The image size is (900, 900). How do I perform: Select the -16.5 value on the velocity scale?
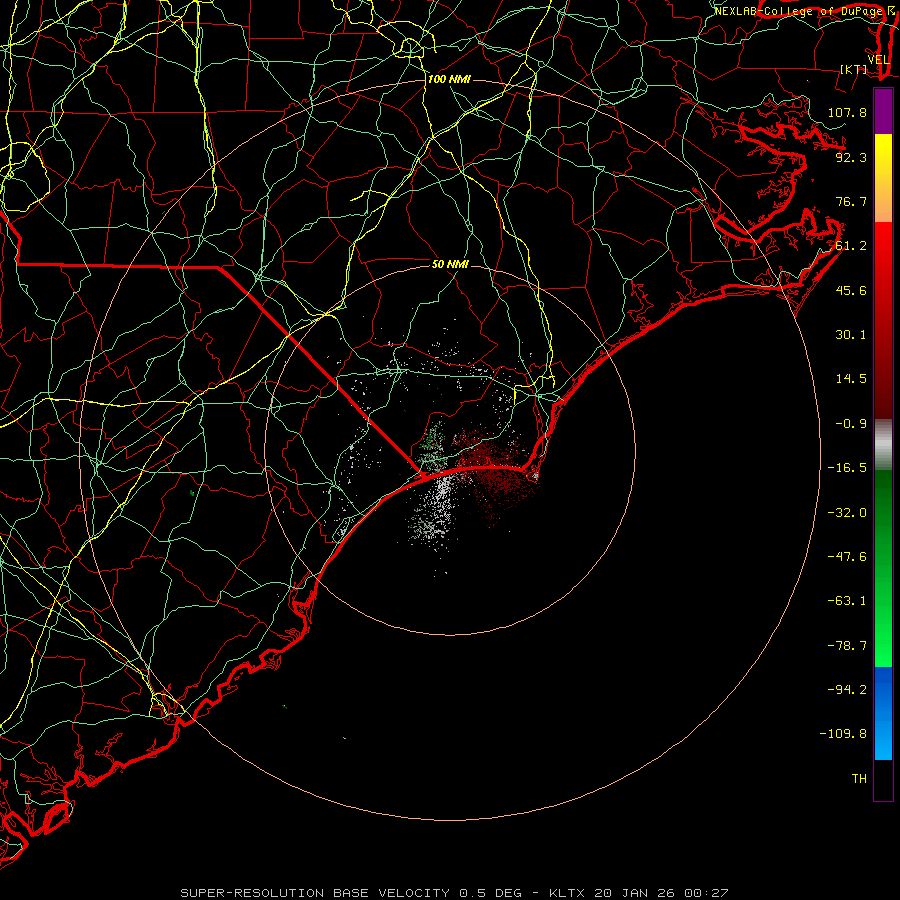click(x=847, y=468)
